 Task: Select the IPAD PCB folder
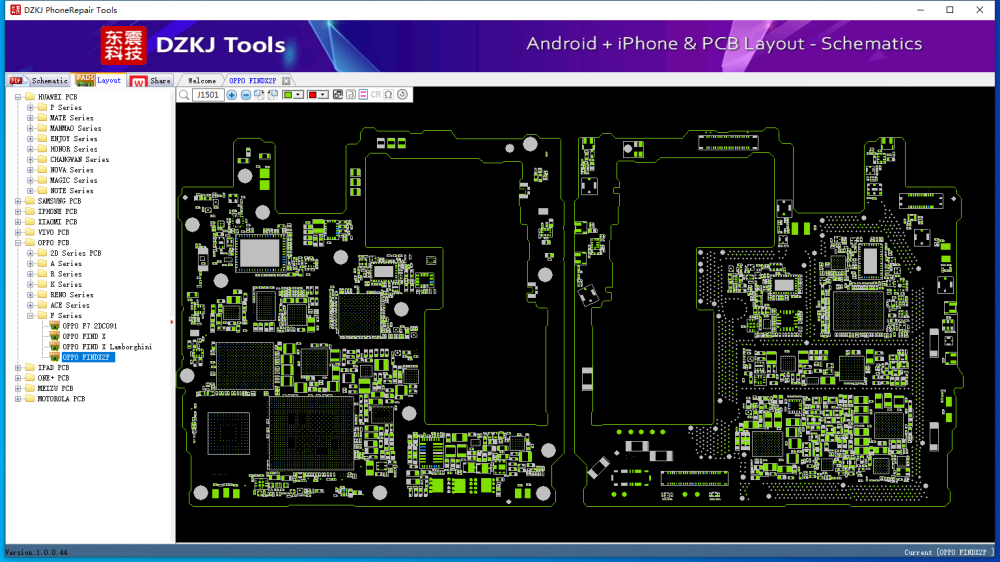[x=53, y=367]
